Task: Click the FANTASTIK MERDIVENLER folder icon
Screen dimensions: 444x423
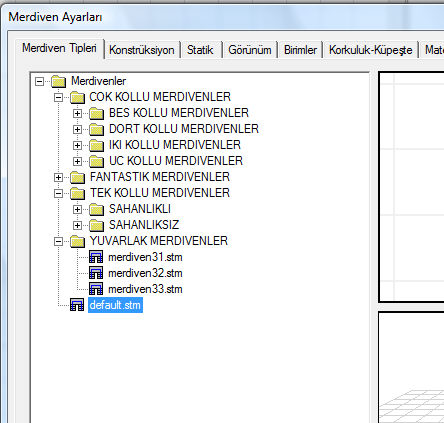Action: [77, 177]
